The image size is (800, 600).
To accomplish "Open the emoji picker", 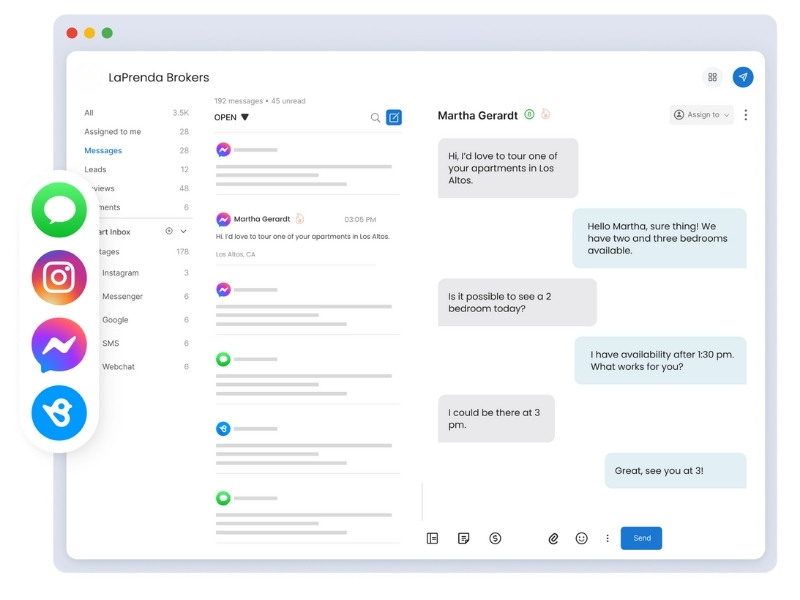I will click(x=581, y=538).
